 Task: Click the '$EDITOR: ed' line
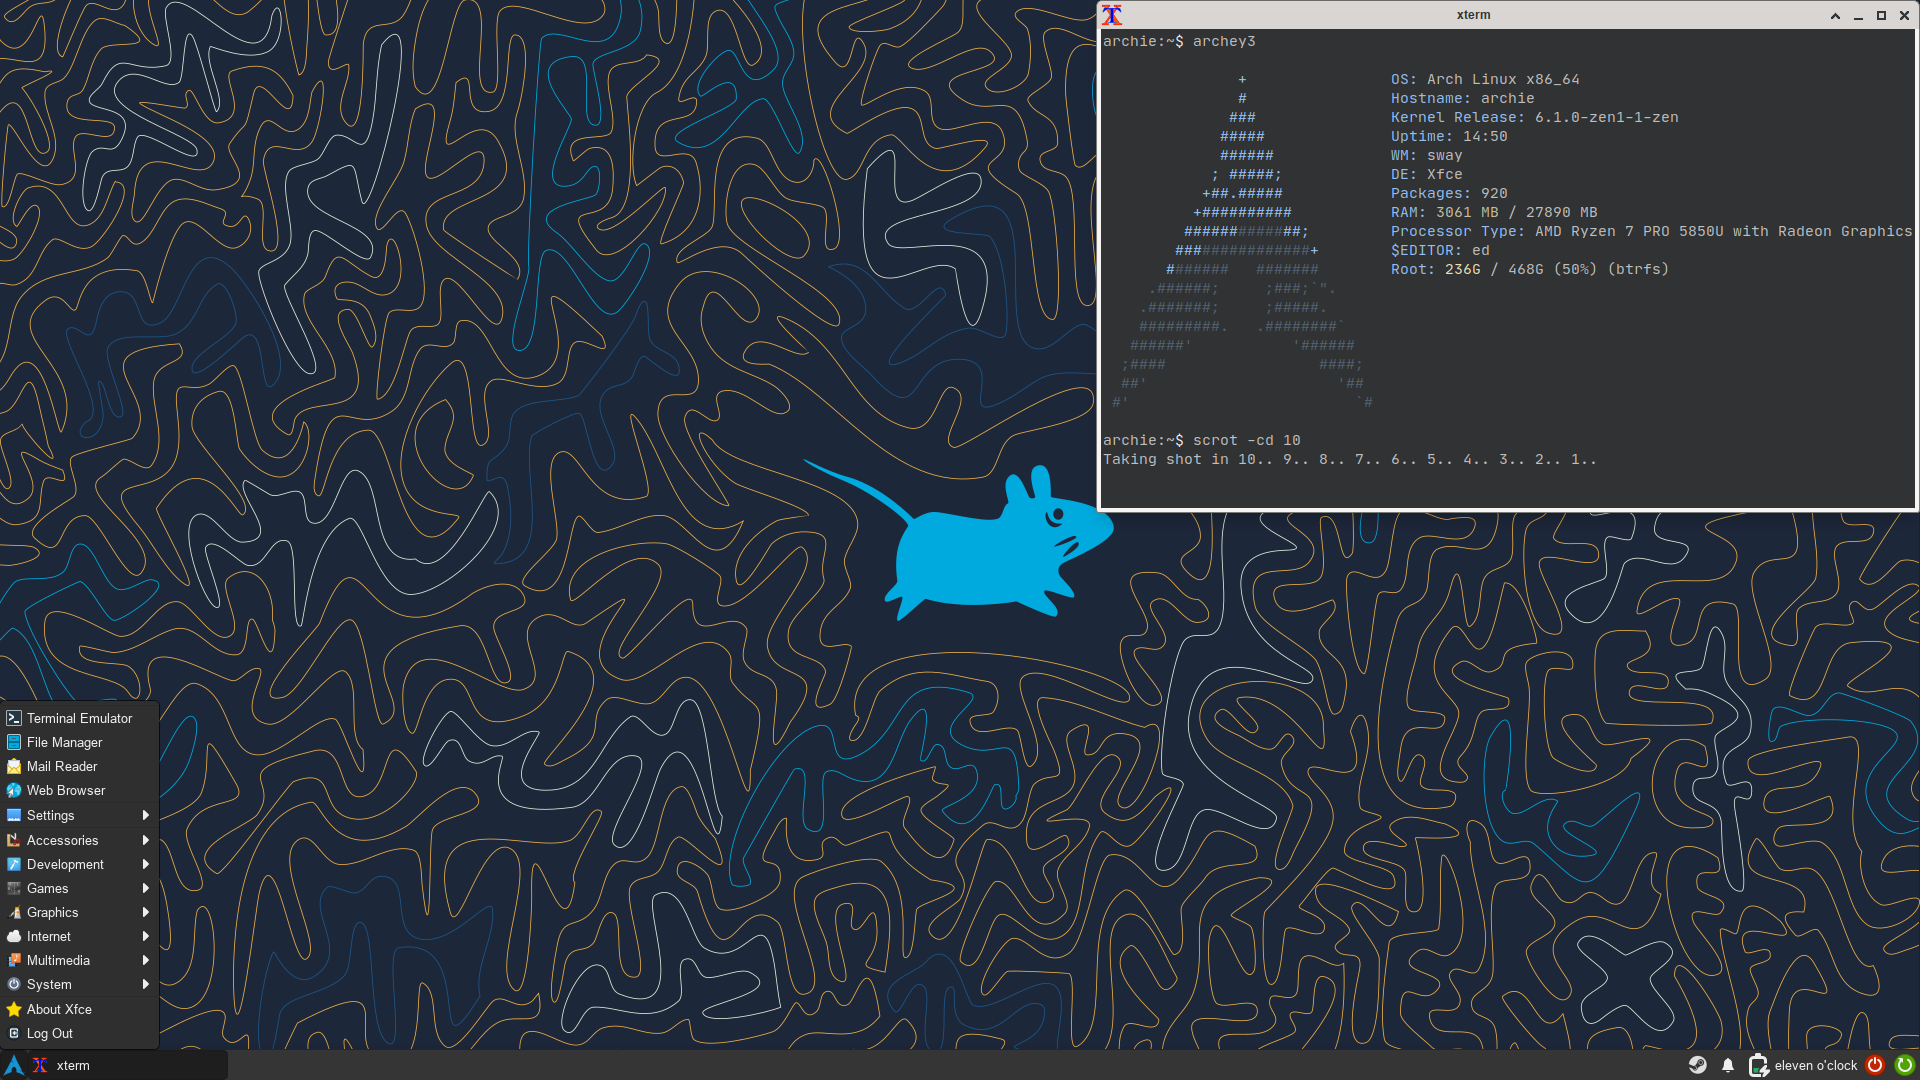pyautogui.click(x=1440, y=250)
